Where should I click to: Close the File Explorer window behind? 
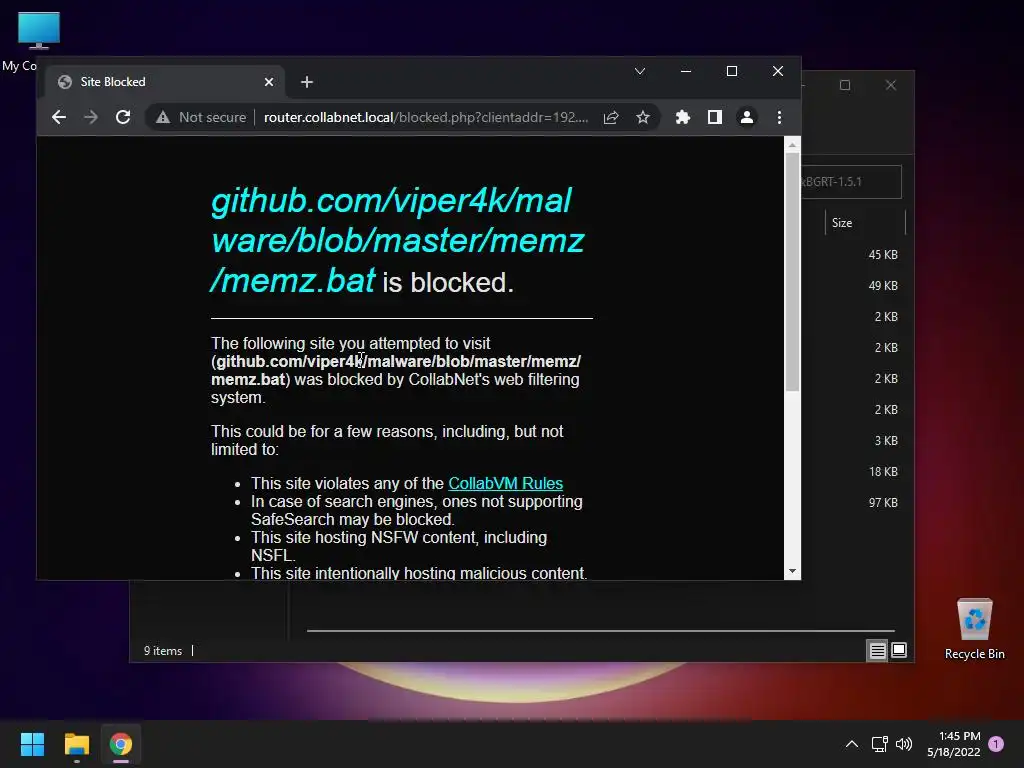891,86
